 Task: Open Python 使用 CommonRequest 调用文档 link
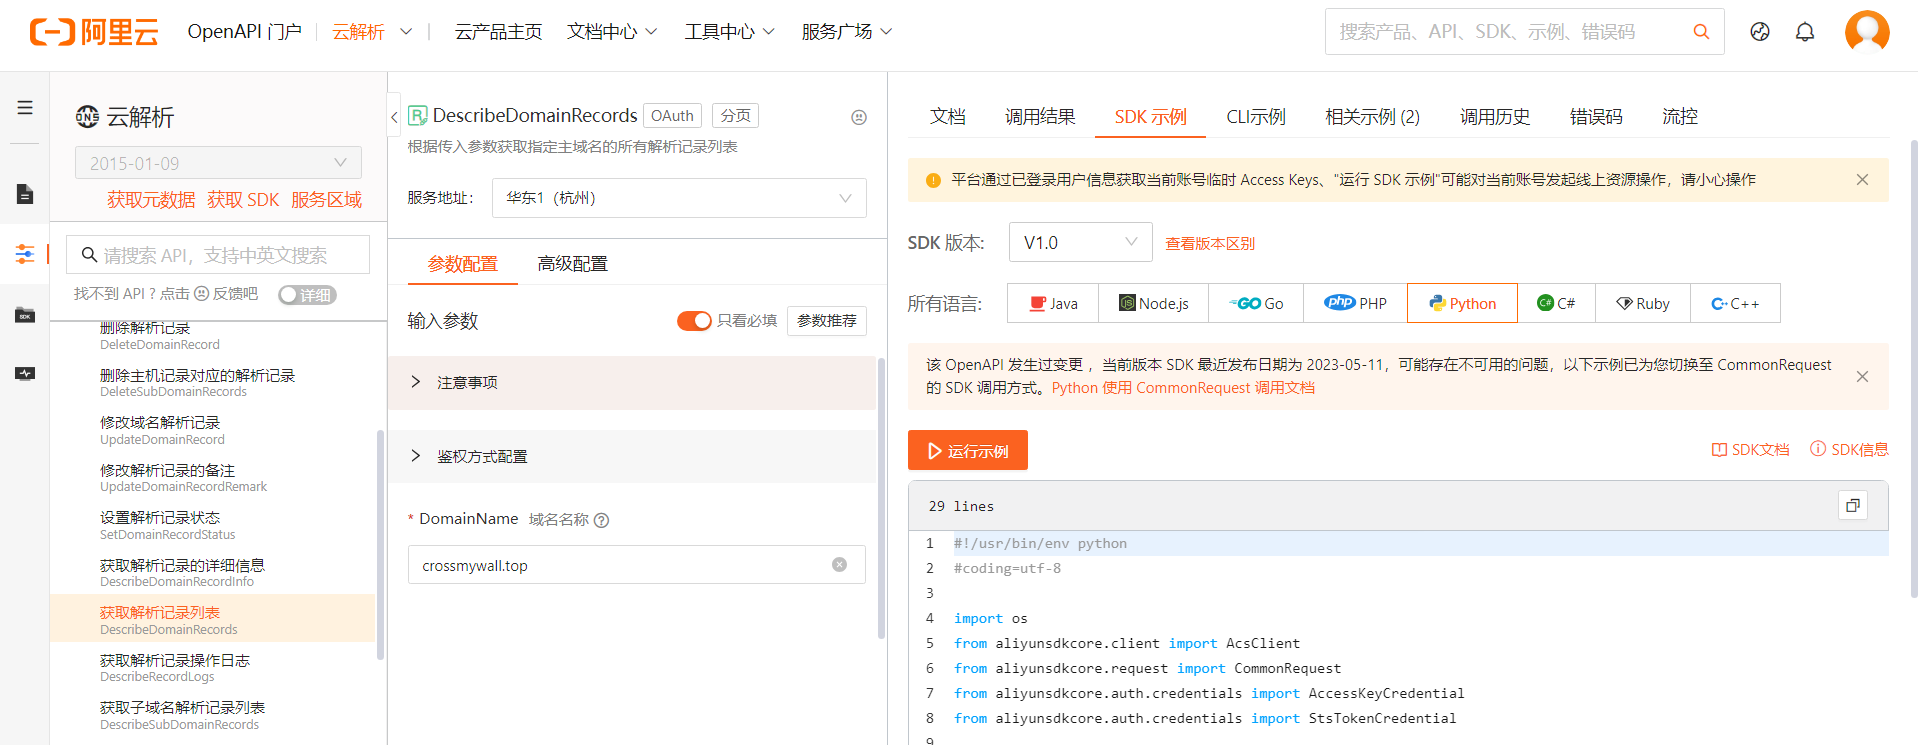point(1183,388)
